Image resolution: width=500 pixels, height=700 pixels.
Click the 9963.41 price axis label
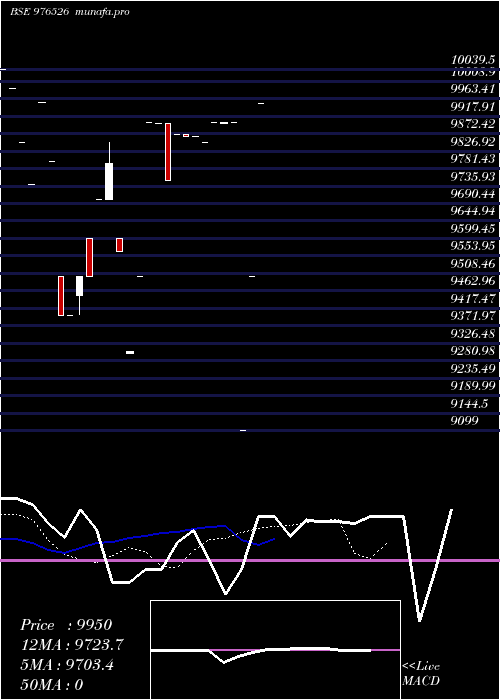473,89
